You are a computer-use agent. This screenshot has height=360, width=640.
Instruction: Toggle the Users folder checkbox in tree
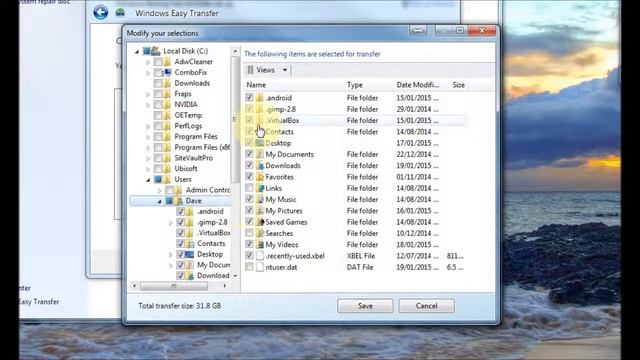click(158, 180)
